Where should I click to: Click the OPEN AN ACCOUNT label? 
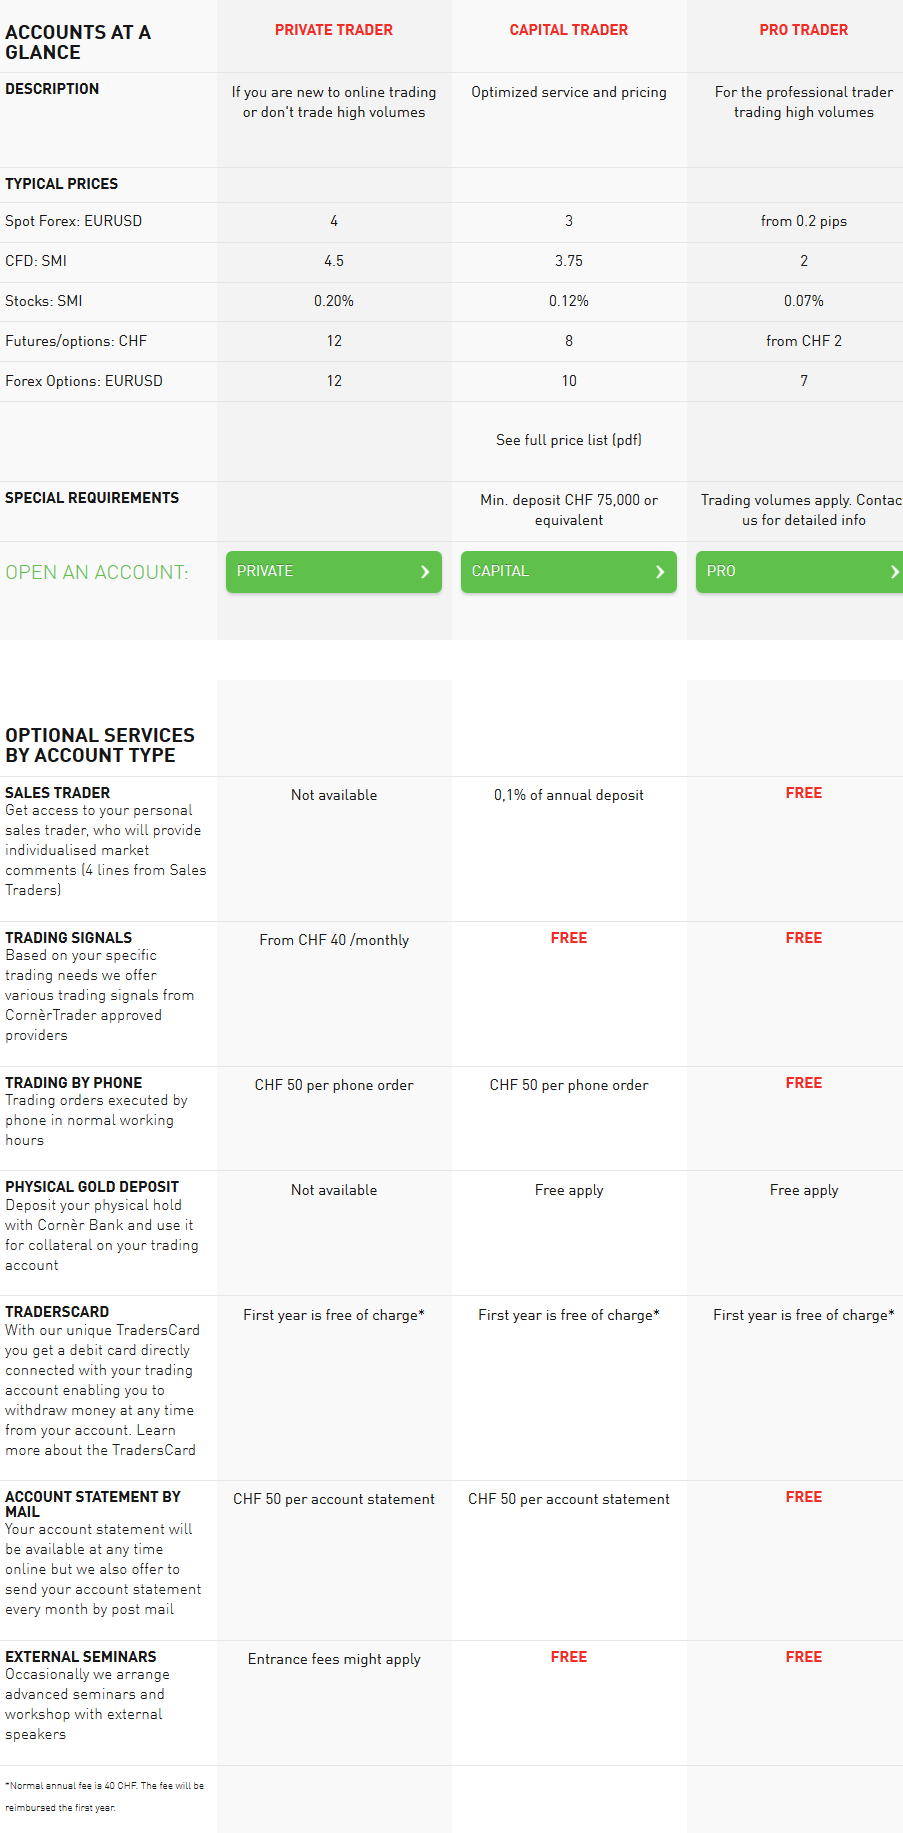pyautogui.click(x=97, y=572)
